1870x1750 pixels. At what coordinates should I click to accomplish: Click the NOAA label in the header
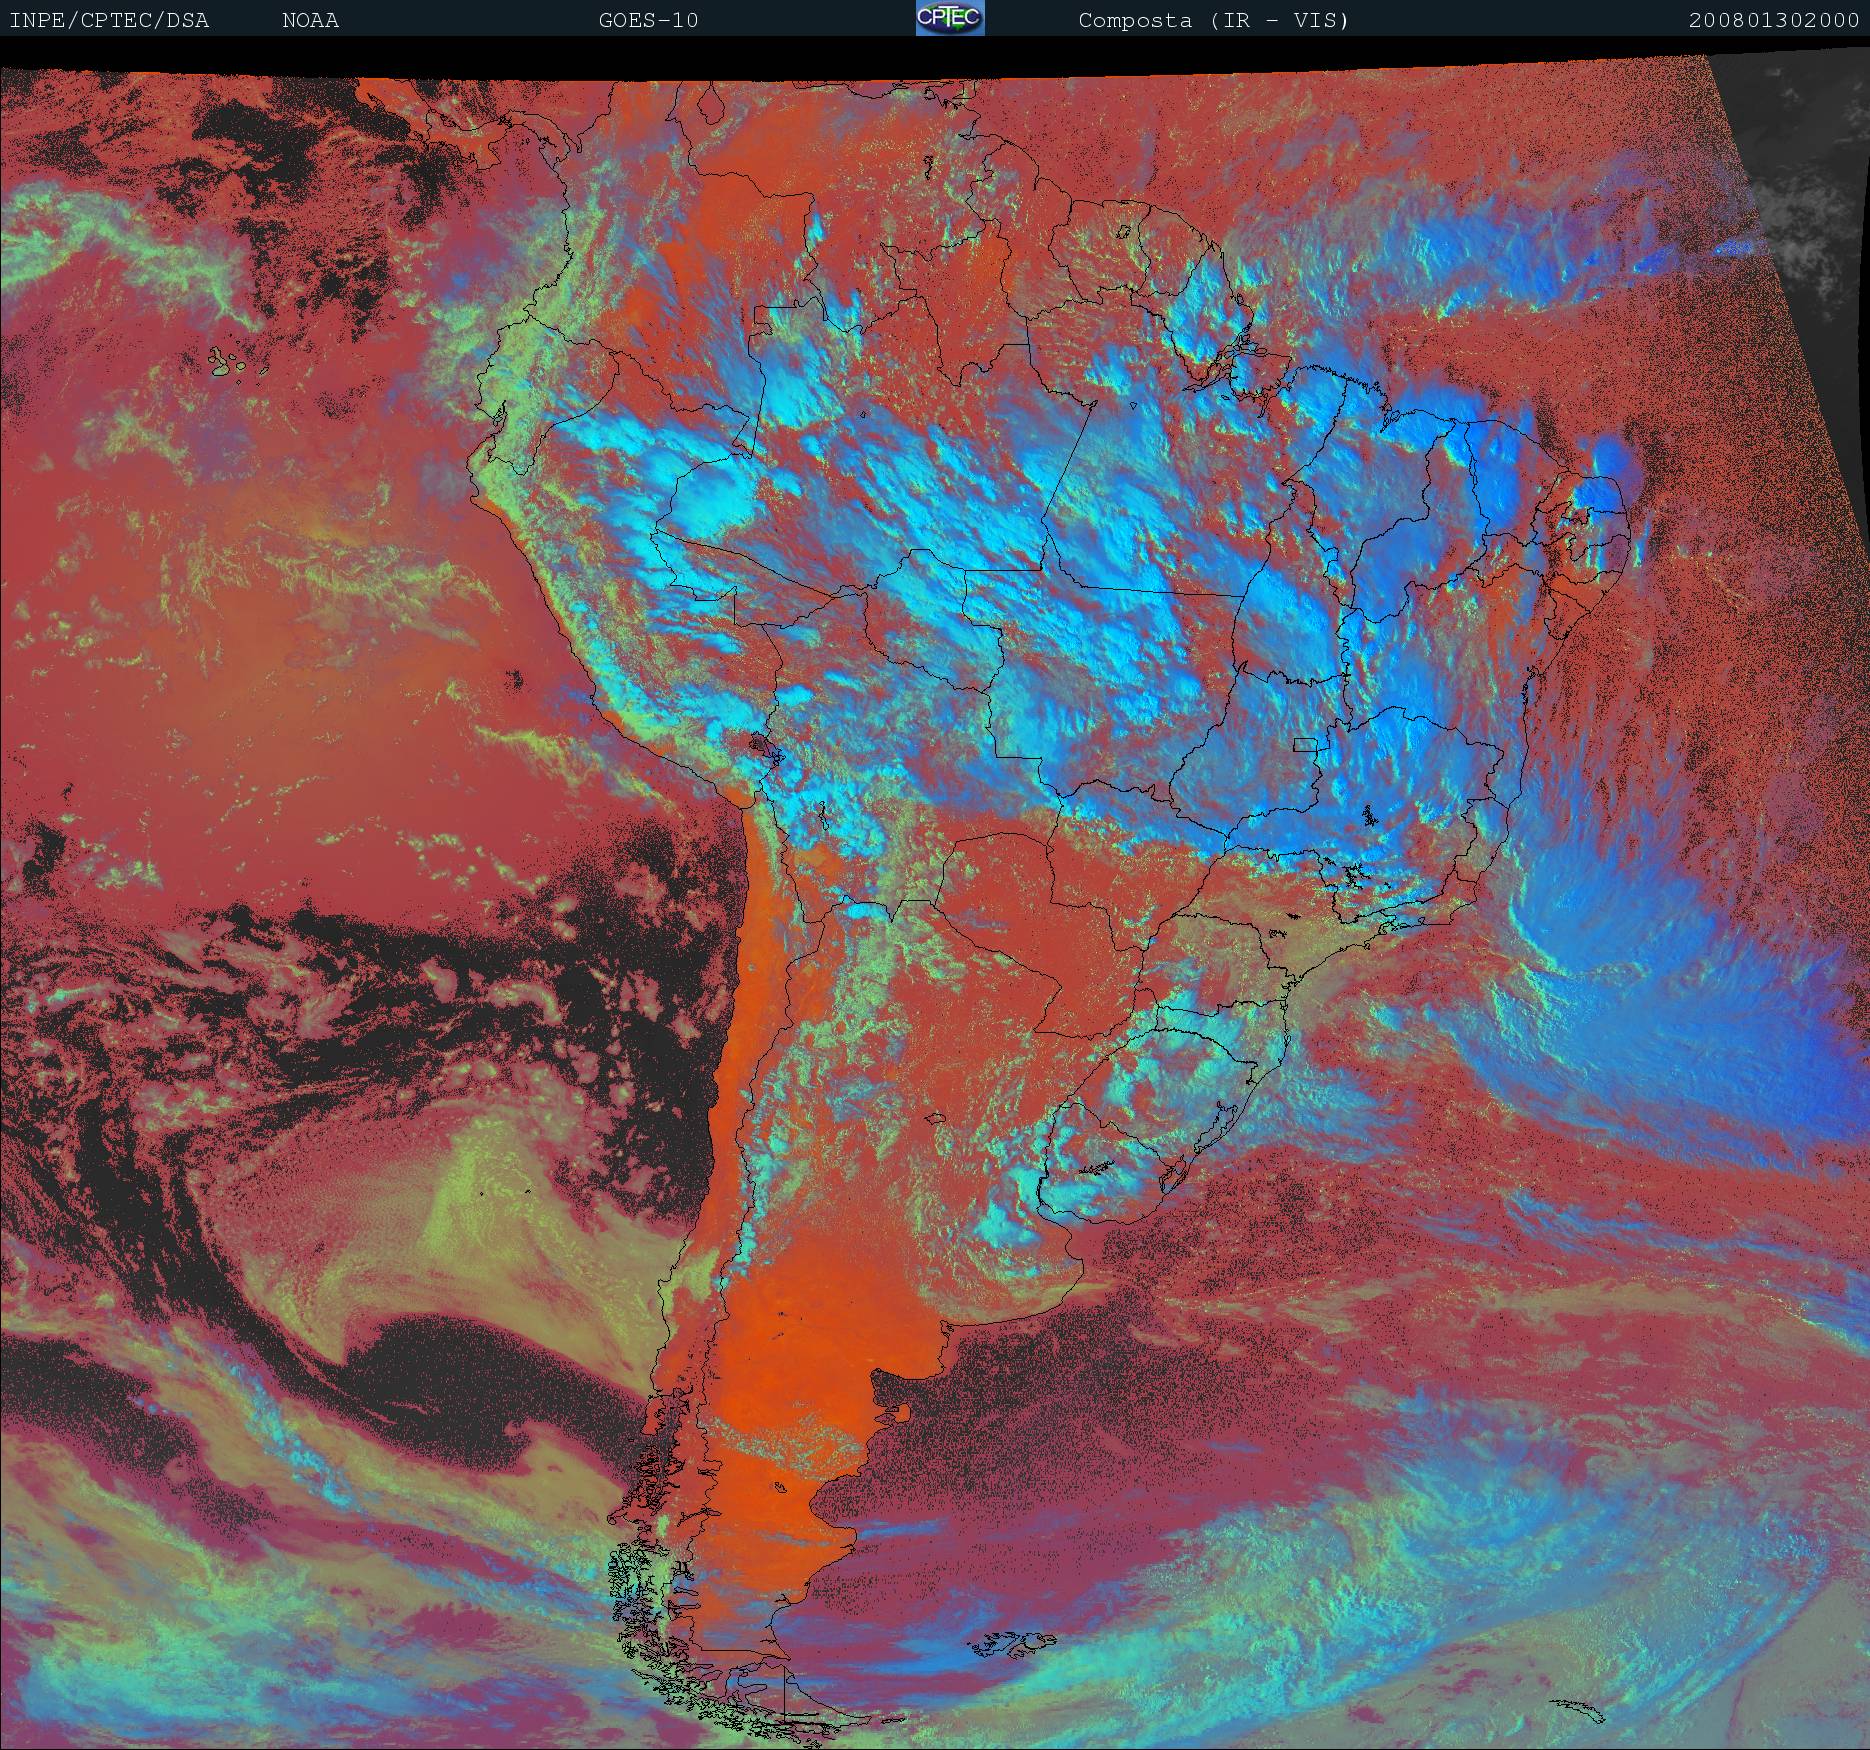point(310,20)
